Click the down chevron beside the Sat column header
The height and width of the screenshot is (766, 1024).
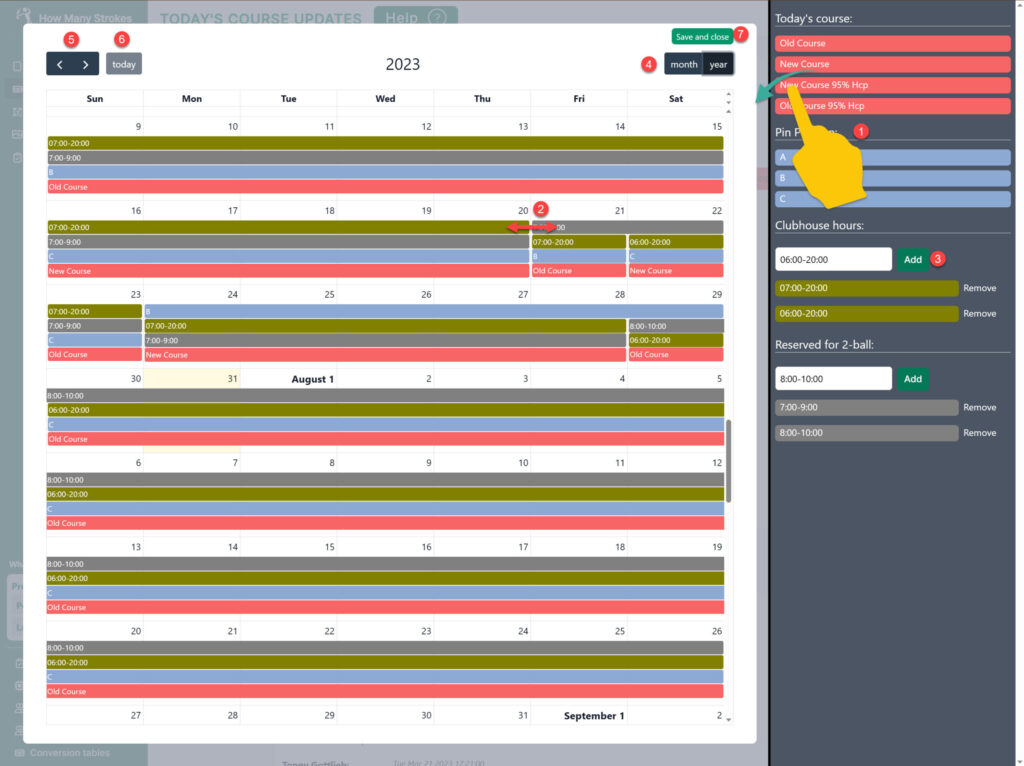coord(728,102)
